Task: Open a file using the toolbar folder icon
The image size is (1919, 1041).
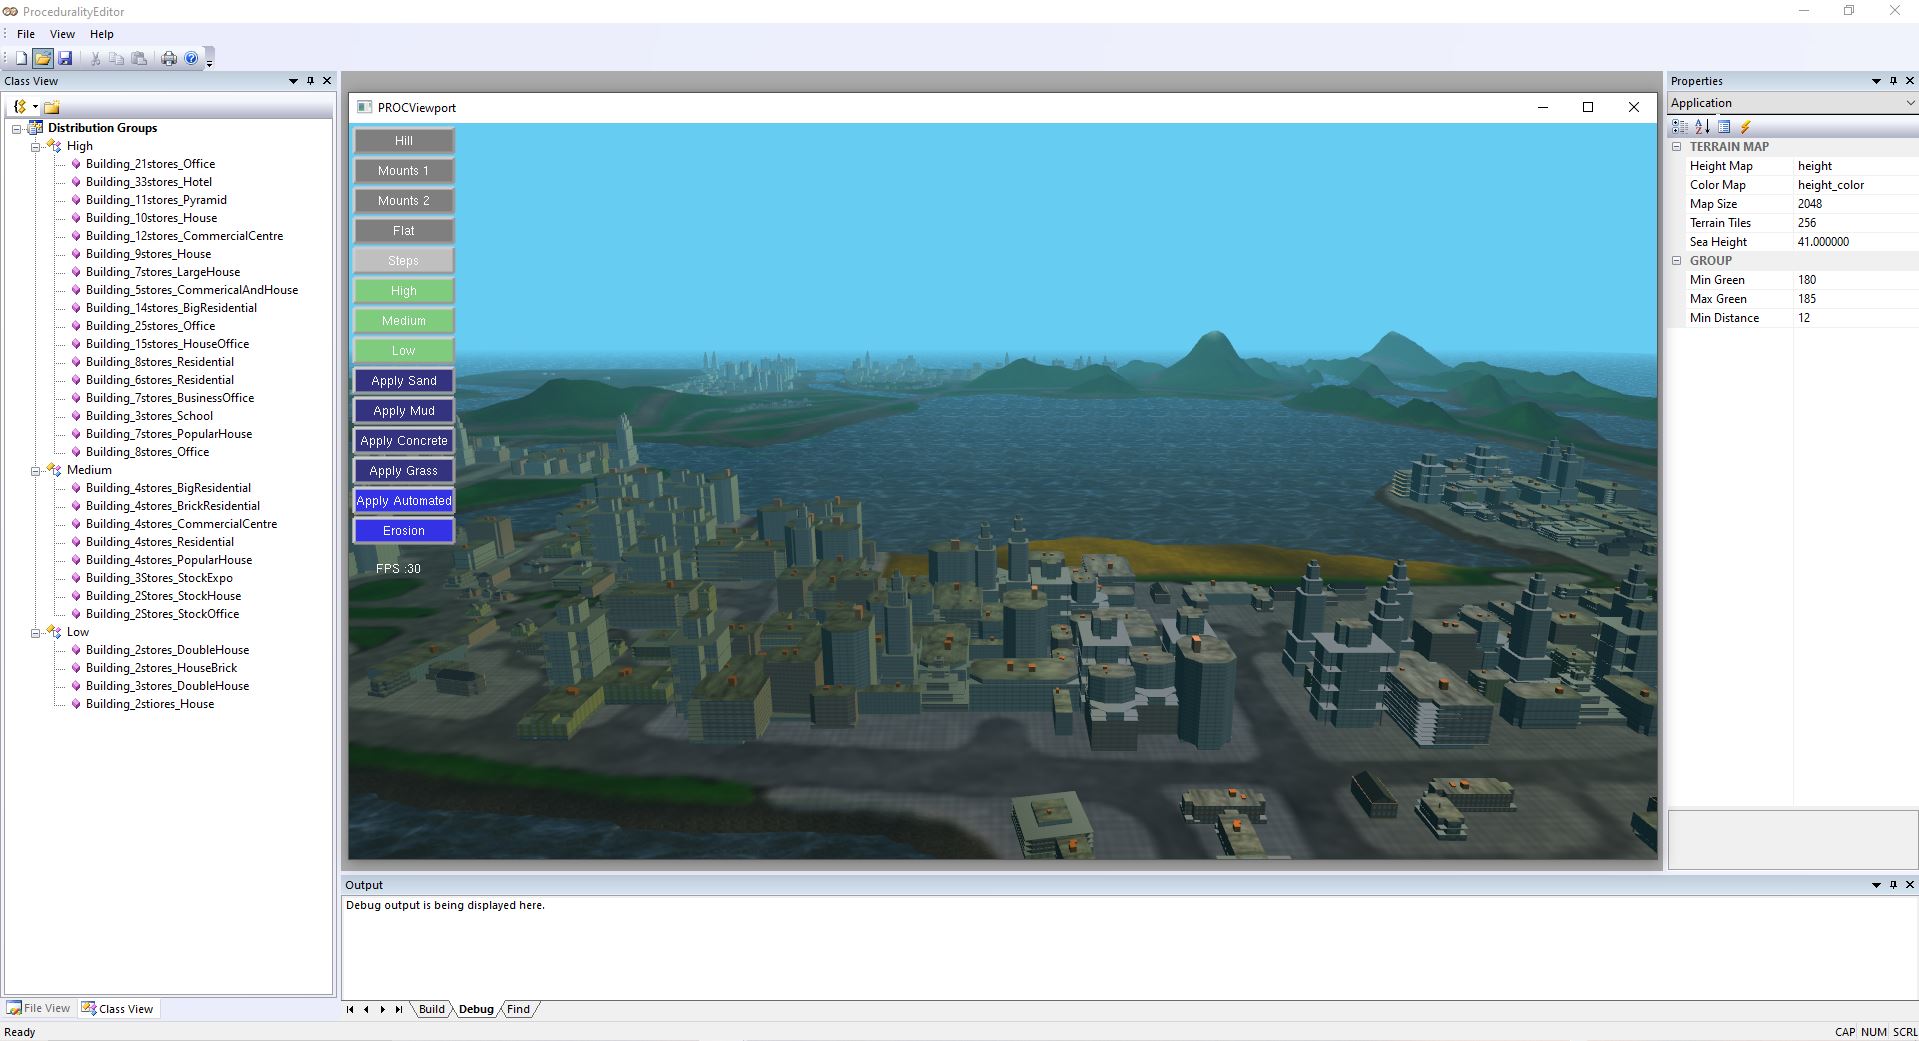Action: [x=42, y=58]
